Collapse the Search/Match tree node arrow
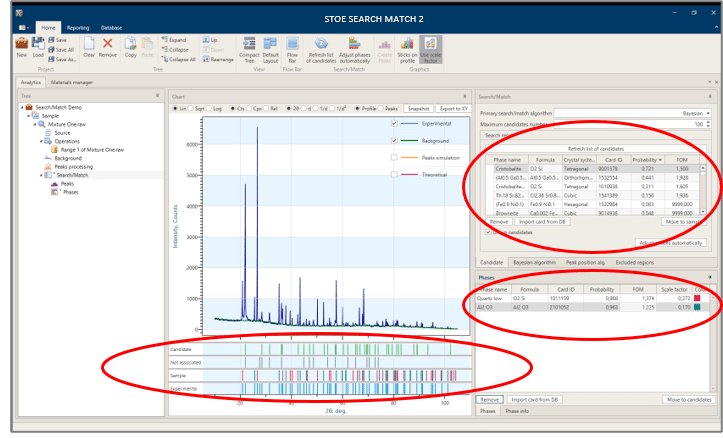The height and width of the screenshot is (438, 723). click(x=41, y=175)
